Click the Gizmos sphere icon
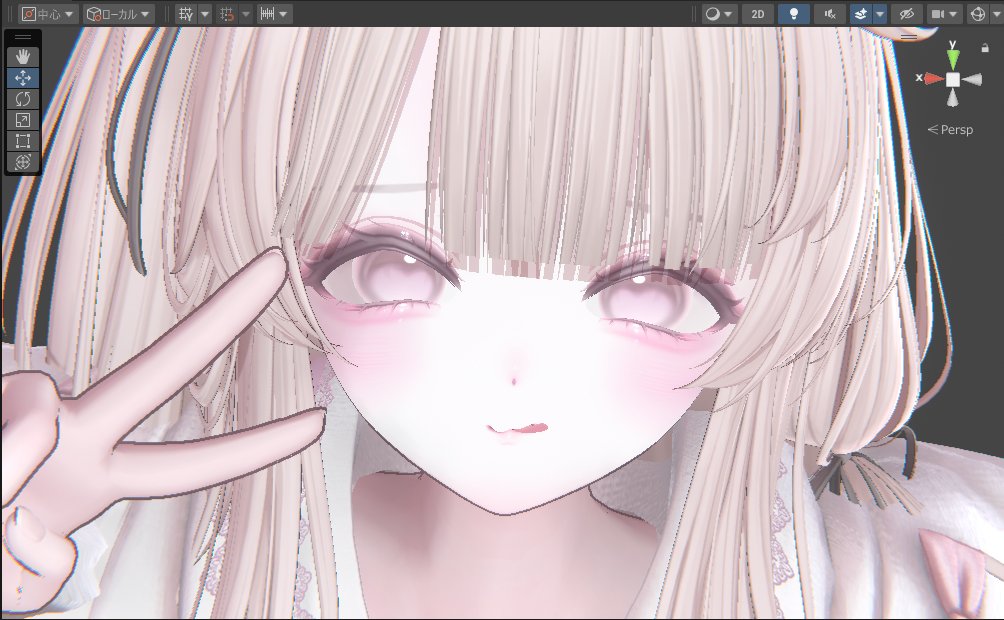Viewport: 1004px width, 620px height. (978, 13)
